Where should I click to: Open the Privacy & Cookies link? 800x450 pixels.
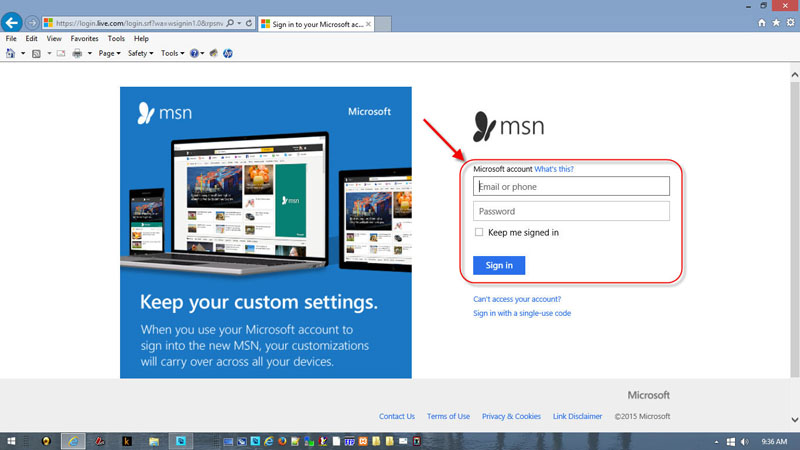pos(511,416)
